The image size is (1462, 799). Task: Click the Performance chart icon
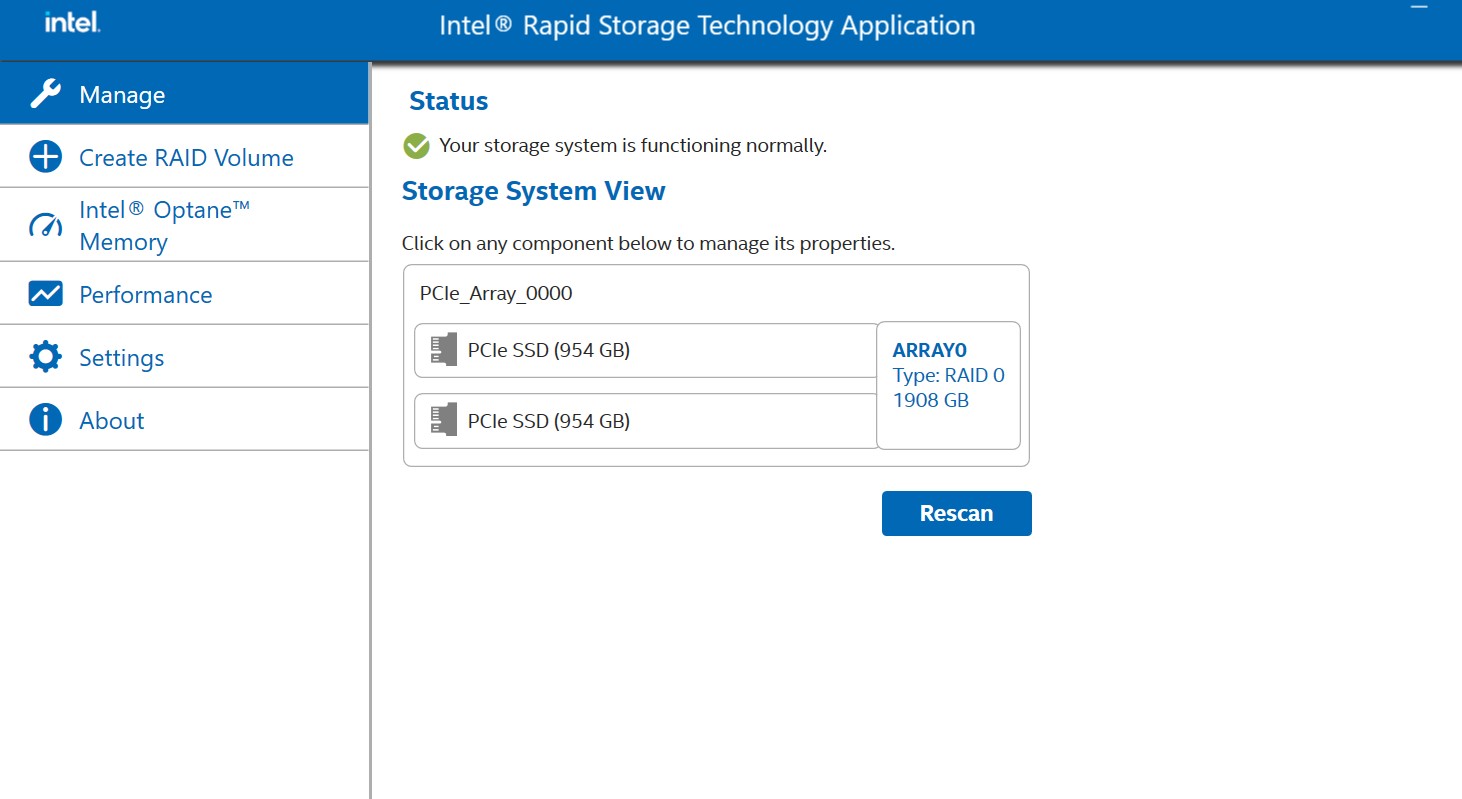click(x=45, y=295)
